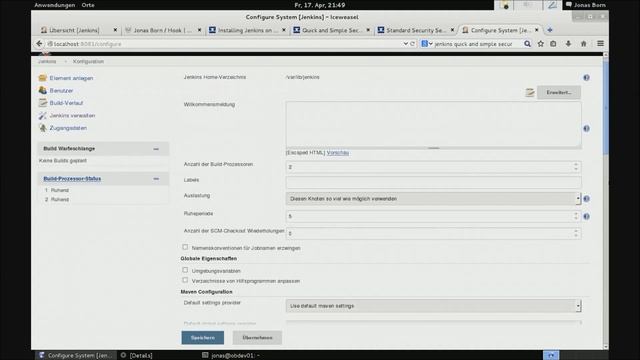Focus the Labels input field
The image size is (640, 360).
coord(433,182)
